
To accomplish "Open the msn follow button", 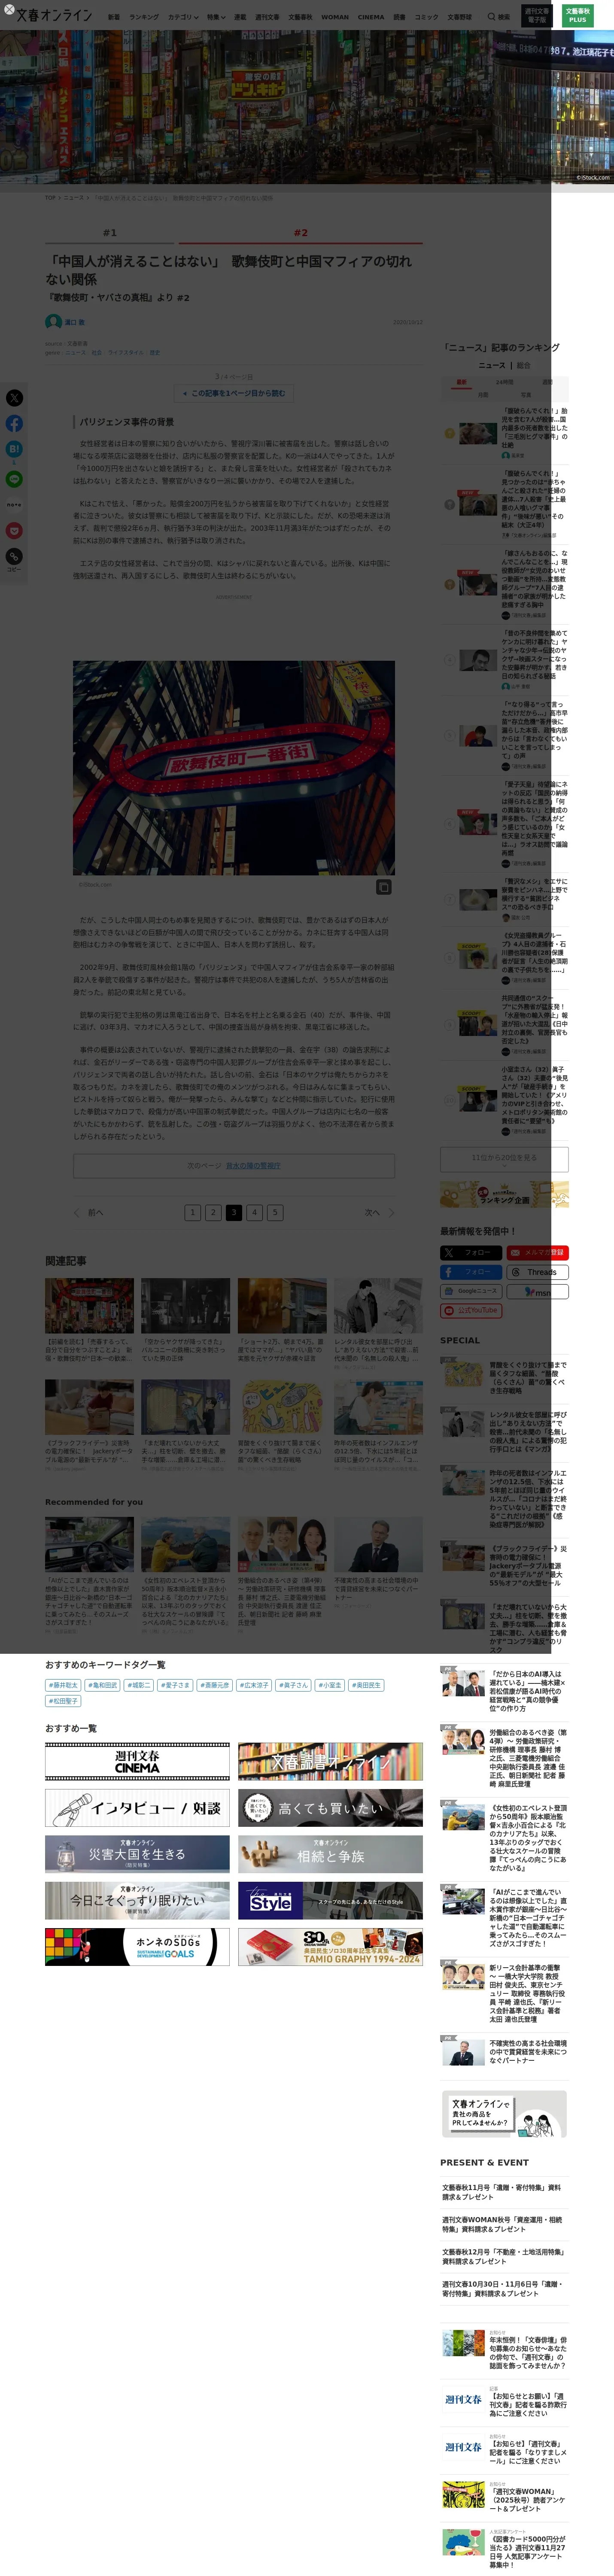I will click(x=538, y=1291).
